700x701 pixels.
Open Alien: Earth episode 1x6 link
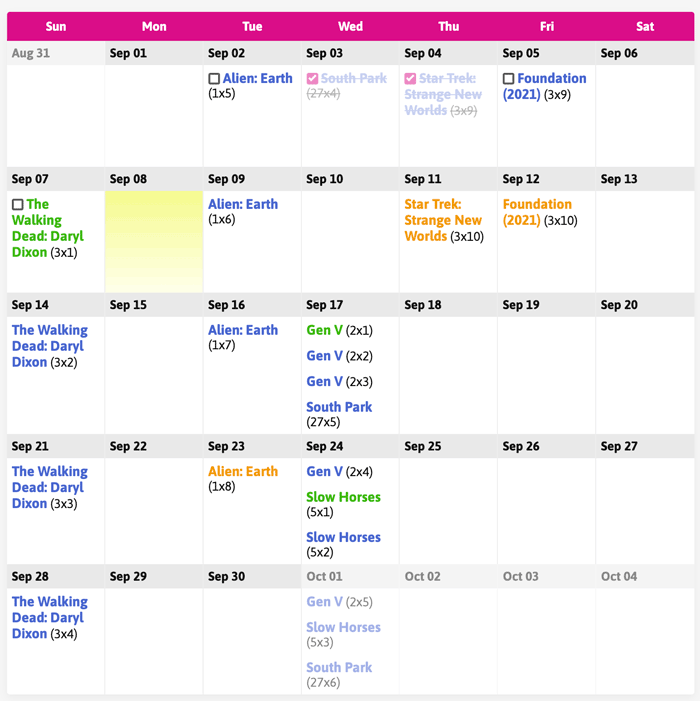[242, 204]
